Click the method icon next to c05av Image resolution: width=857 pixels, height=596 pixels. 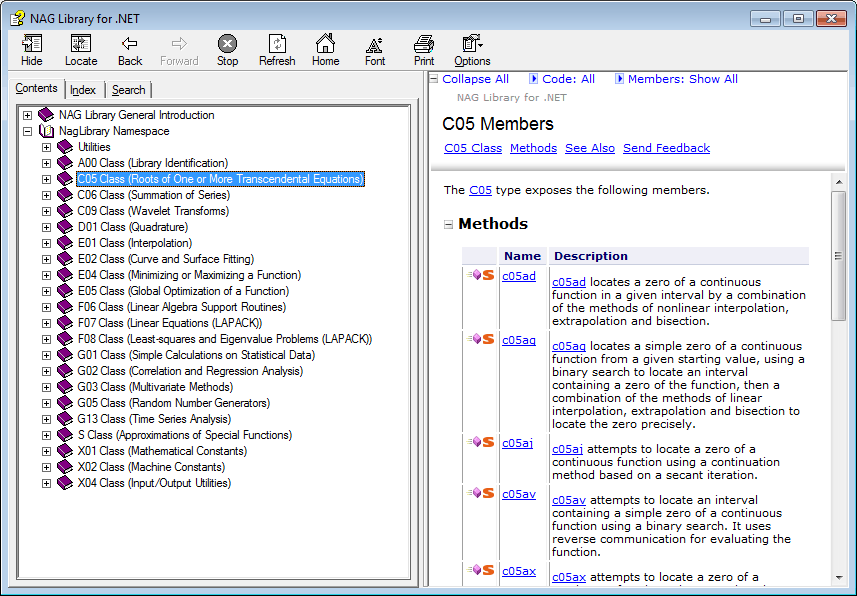[x=480, y=493]
